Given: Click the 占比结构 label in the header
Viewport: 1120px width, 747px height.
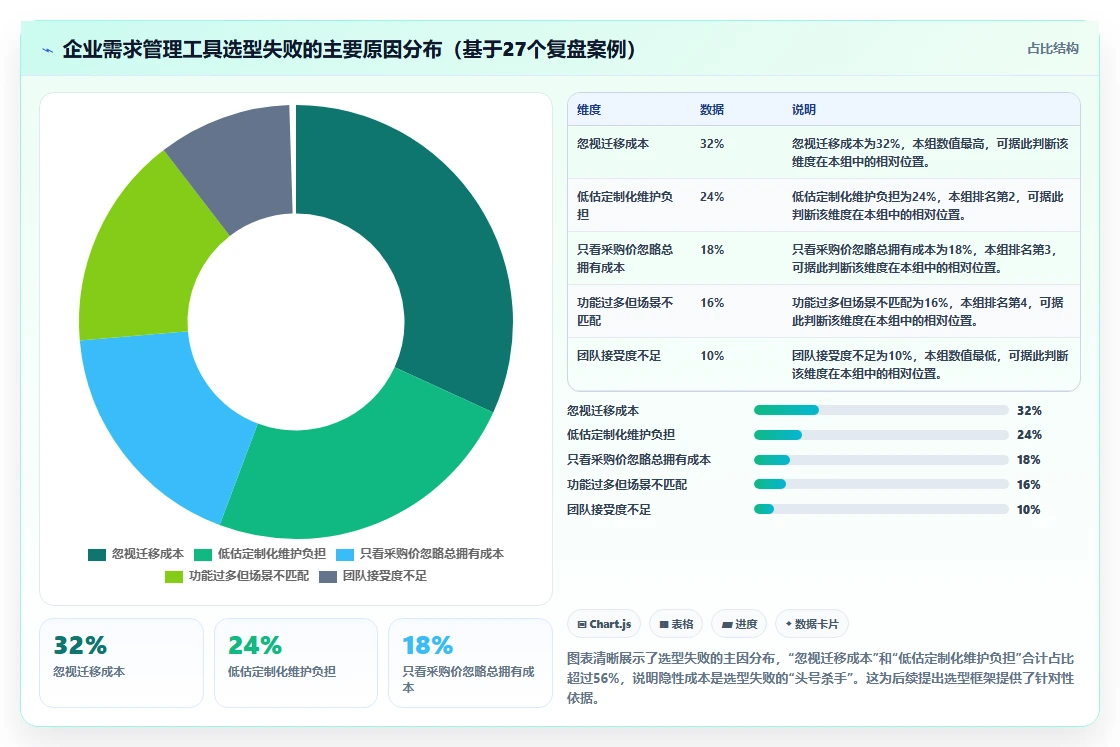Looking at the screenshot, I should (1053, 49).
